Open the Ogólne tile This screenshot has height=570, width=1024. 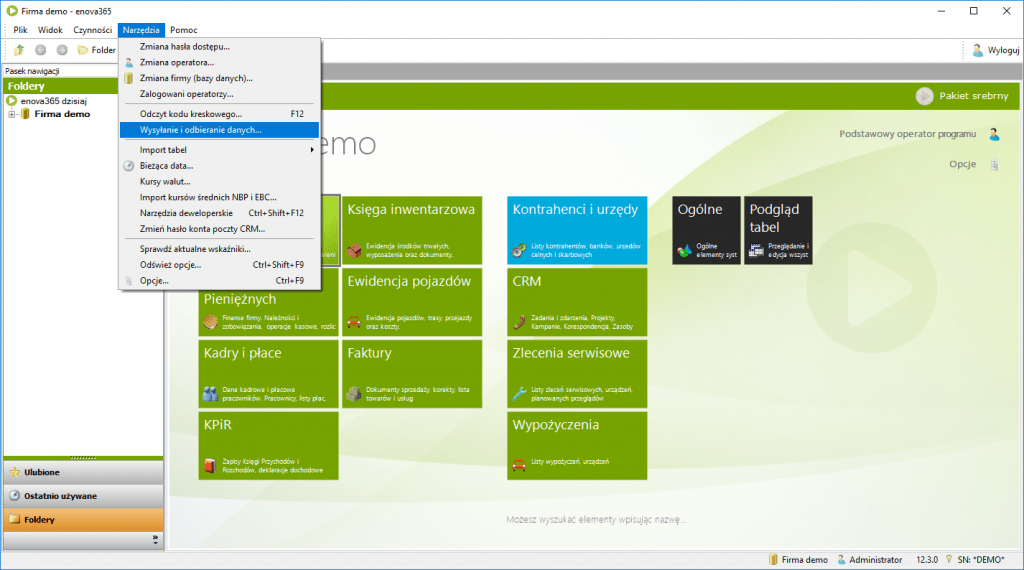[x=706, y=229]
